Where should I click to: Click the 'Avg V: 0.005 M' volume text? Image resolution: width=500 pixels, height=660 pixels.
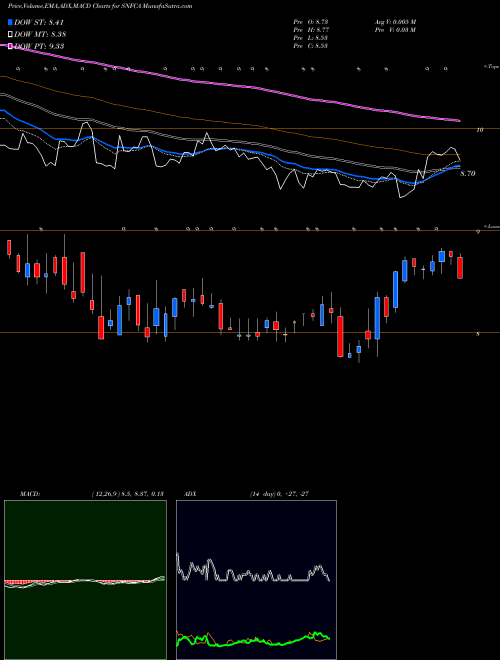395,22
